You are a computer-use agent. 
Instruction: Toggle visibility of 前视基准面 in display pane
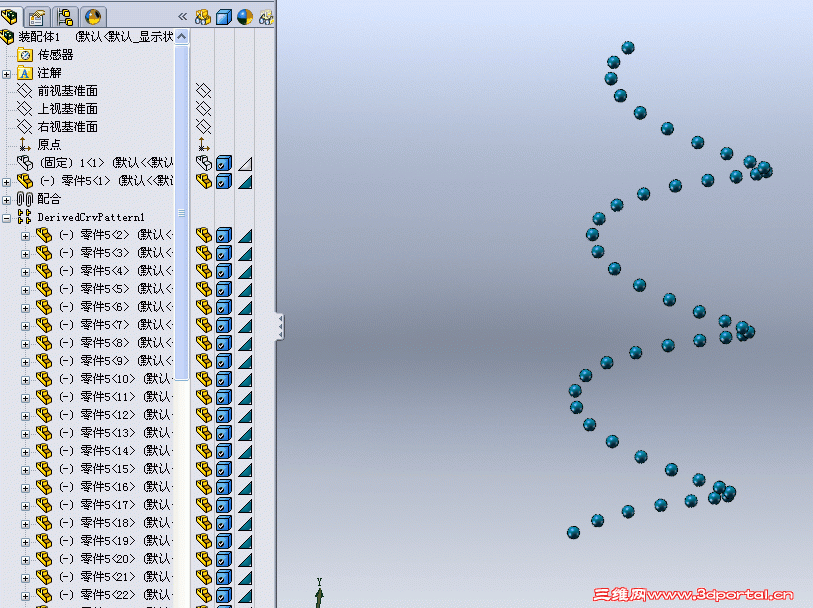[203, 91]
